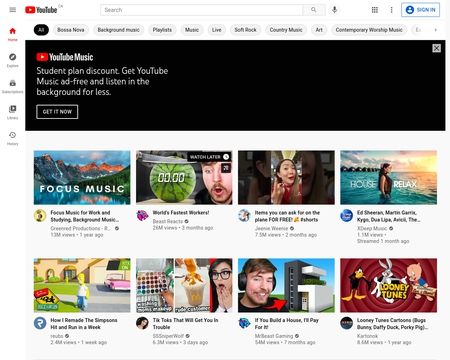Open reubs channel avatar

click(x=40, y=323)
